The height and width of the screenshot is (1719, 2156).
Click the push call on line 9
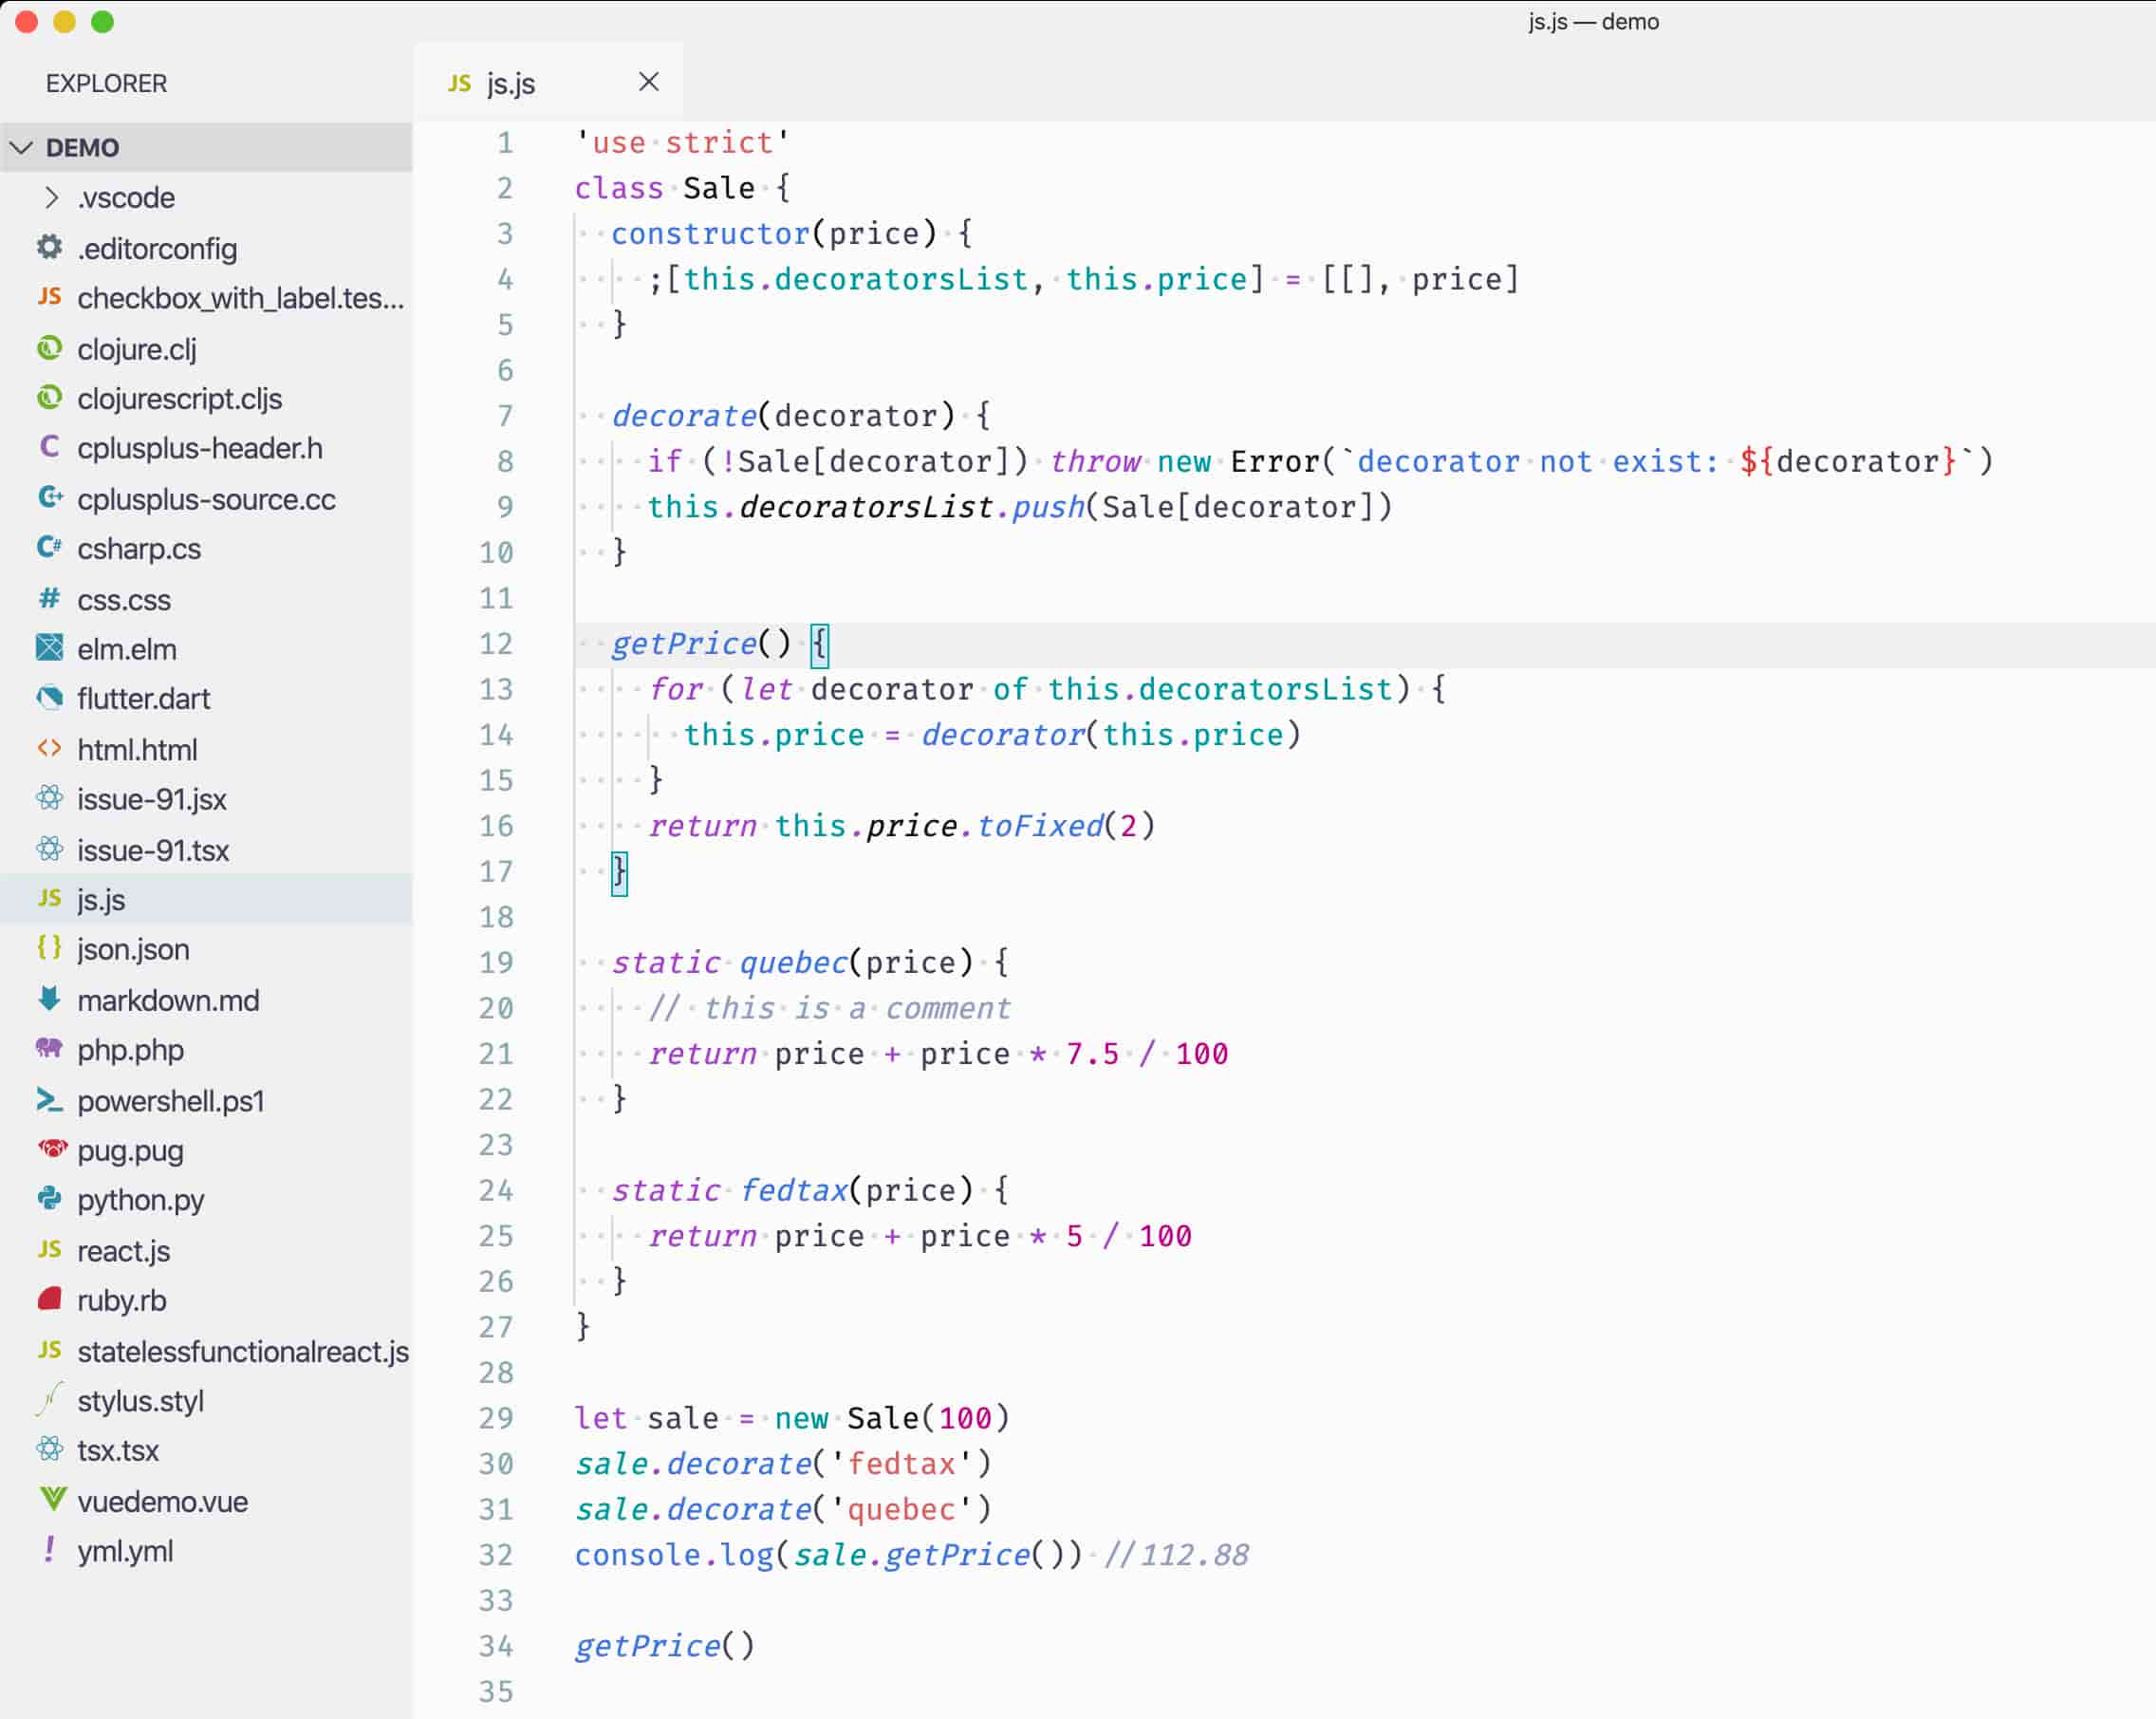point(1048,506)
